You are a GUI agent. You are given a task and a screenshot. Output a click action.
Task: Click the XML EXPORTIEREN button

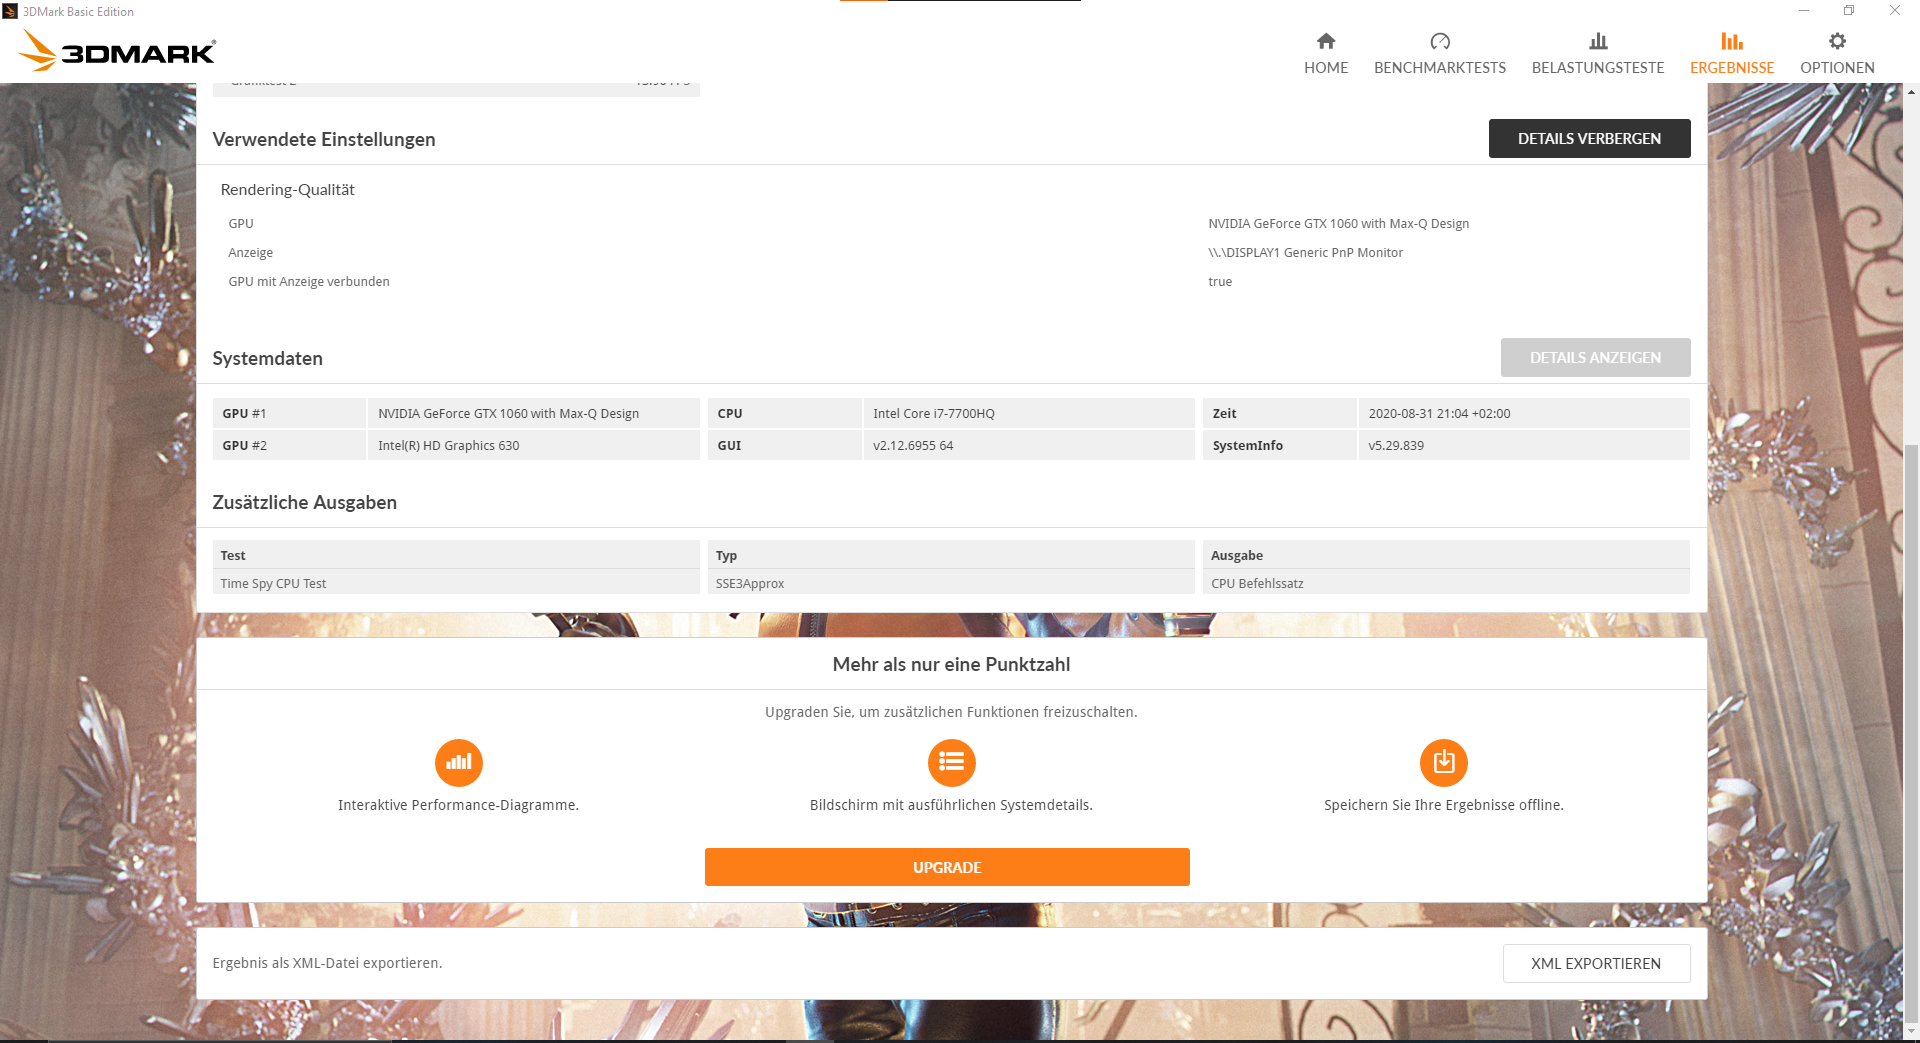pos(1595,963)
